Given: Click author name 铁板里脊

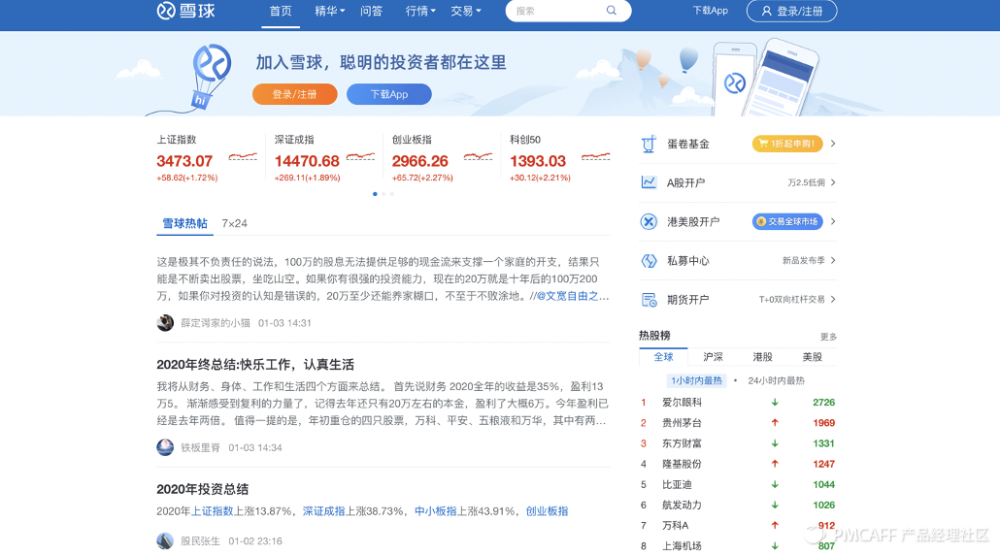Looking at the screenshot, I should 200,448.
